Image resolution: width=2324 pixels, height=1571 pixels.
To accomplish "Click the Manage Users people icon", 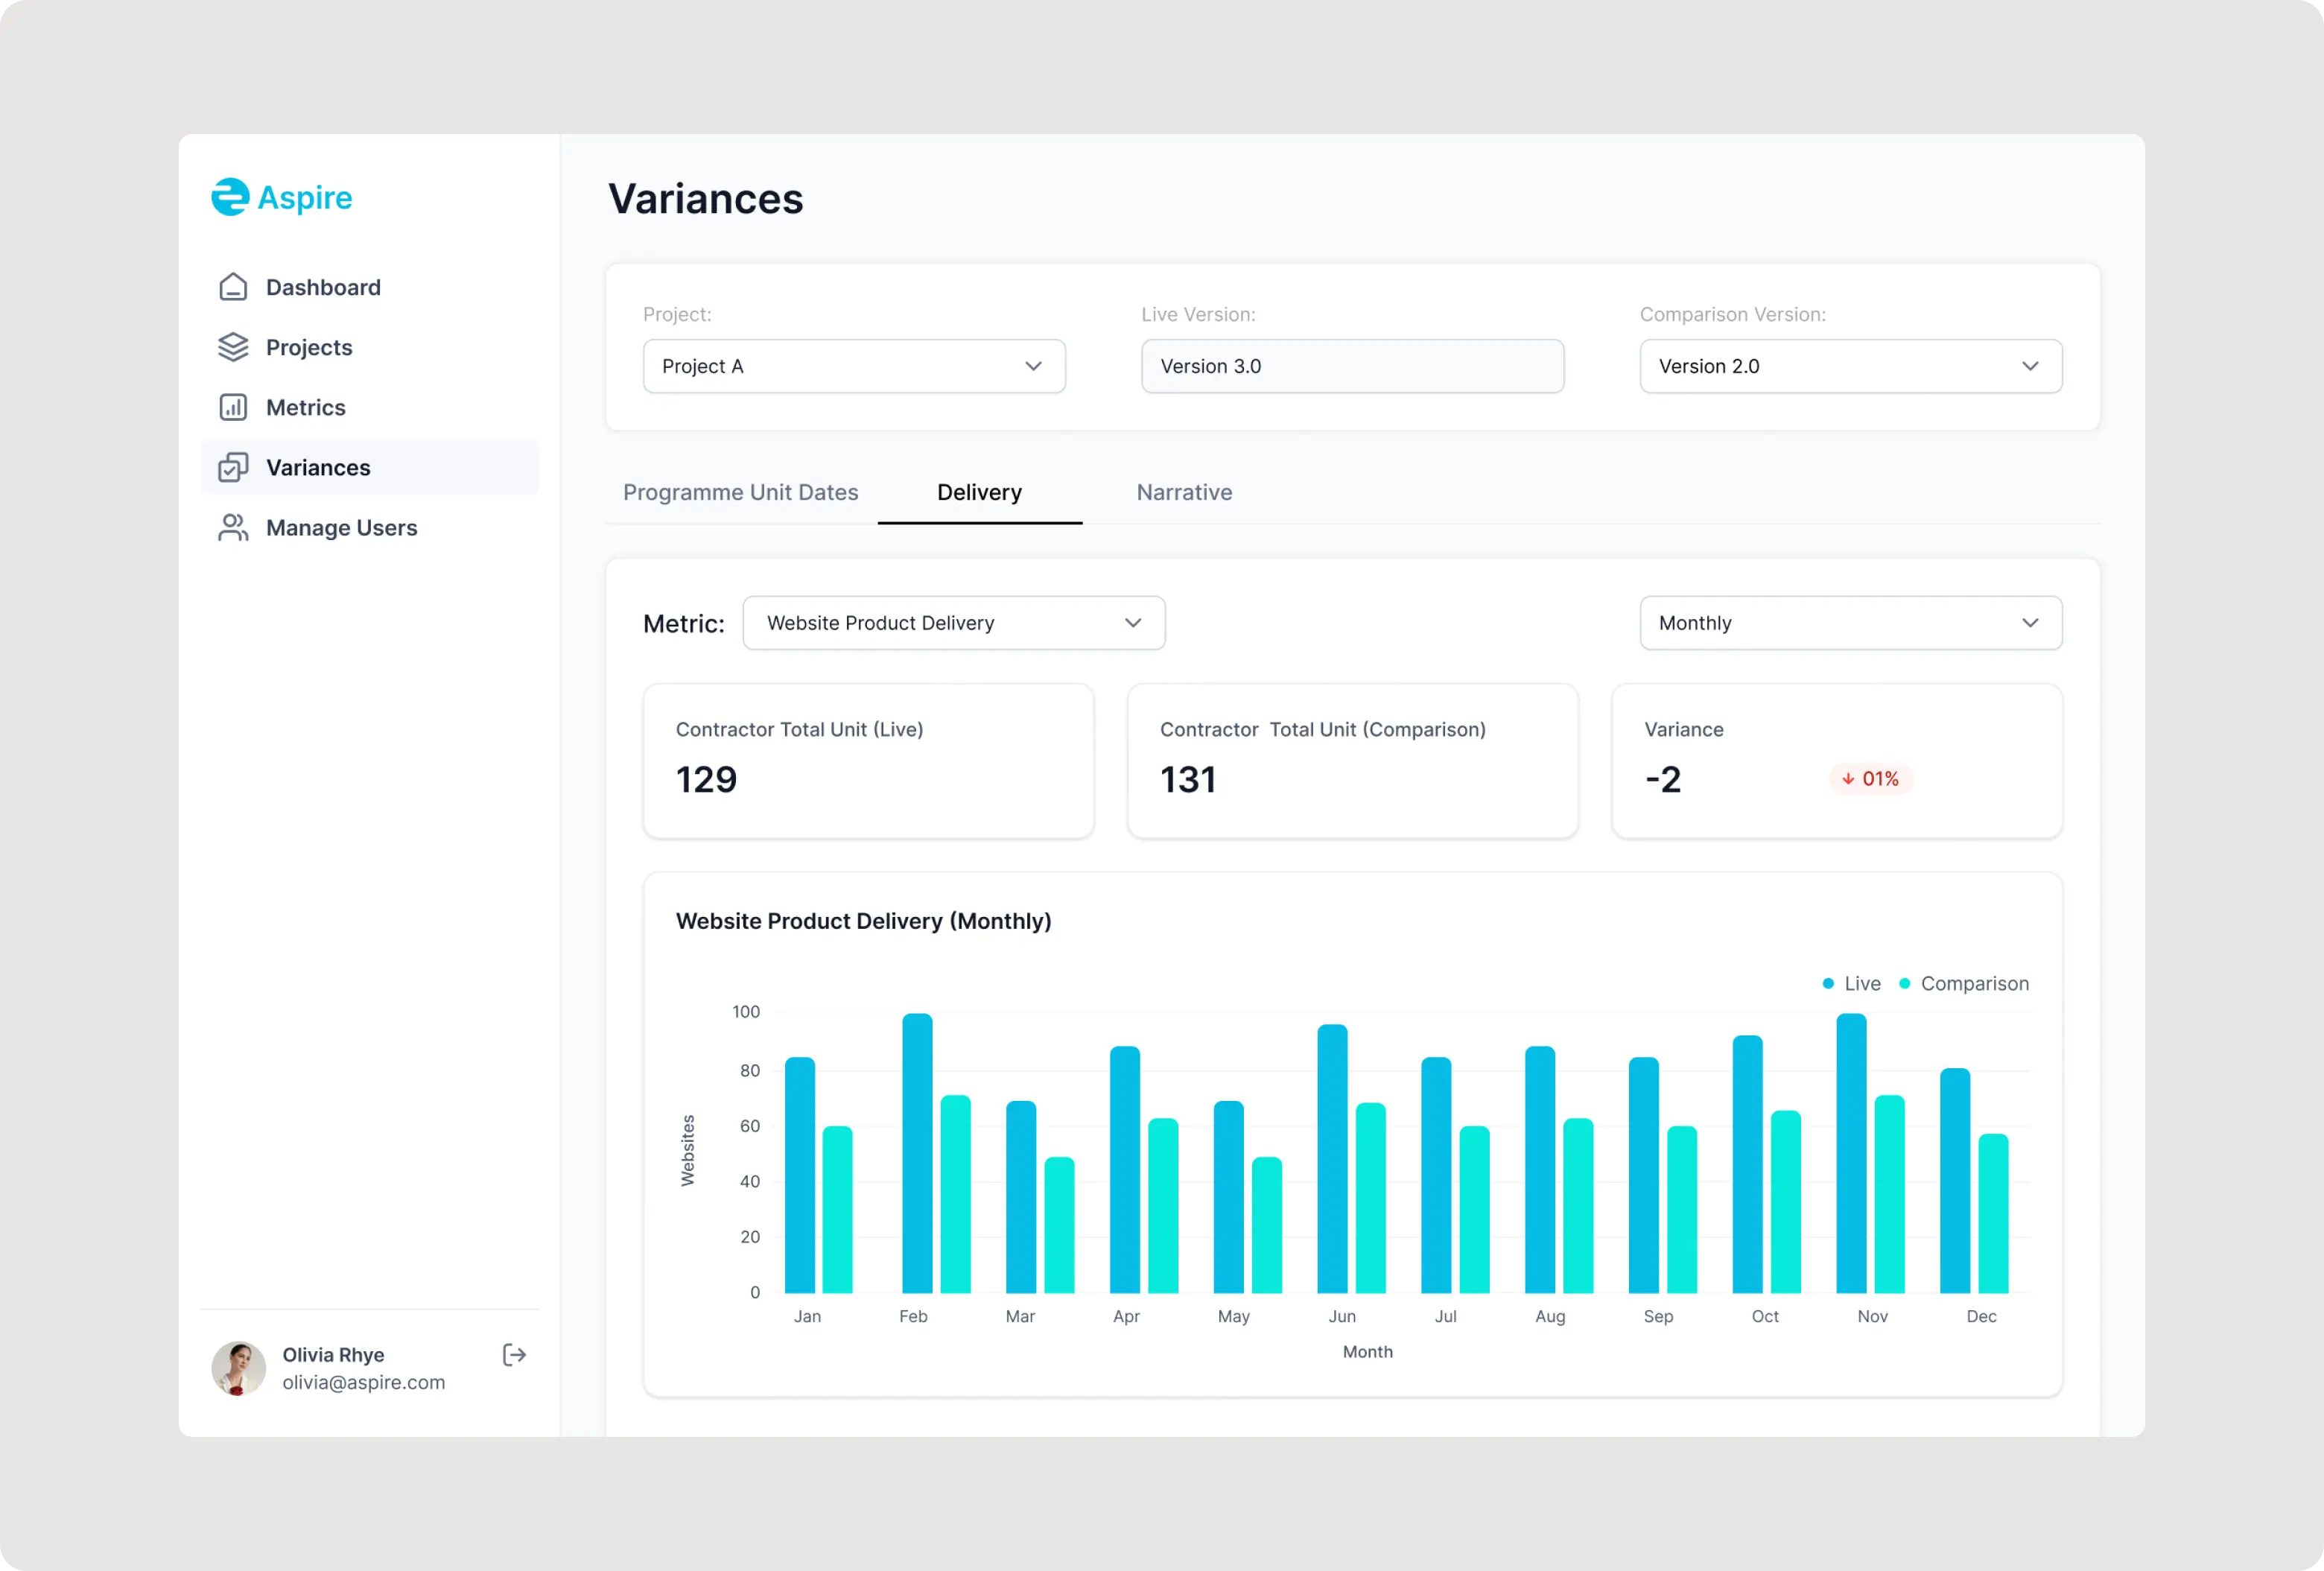I will click(x=233, y=527).
